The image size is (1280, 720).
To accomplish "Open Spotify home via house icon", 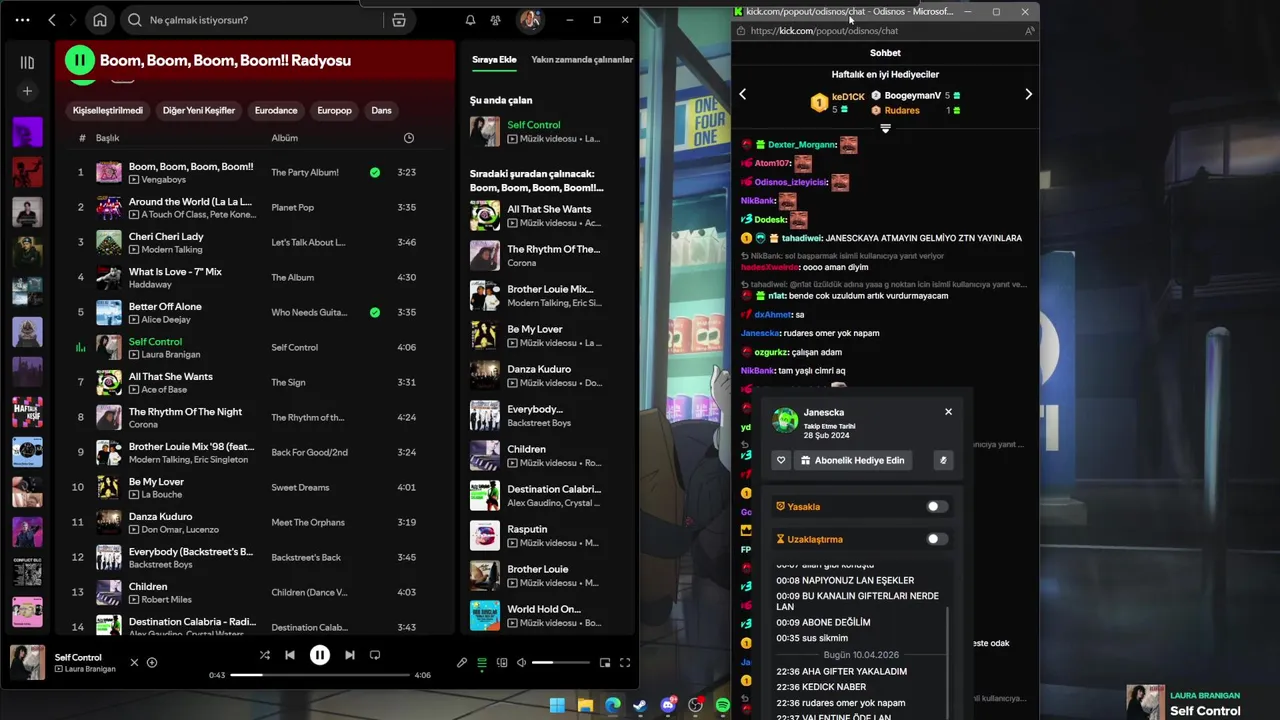I will point(100,20).
